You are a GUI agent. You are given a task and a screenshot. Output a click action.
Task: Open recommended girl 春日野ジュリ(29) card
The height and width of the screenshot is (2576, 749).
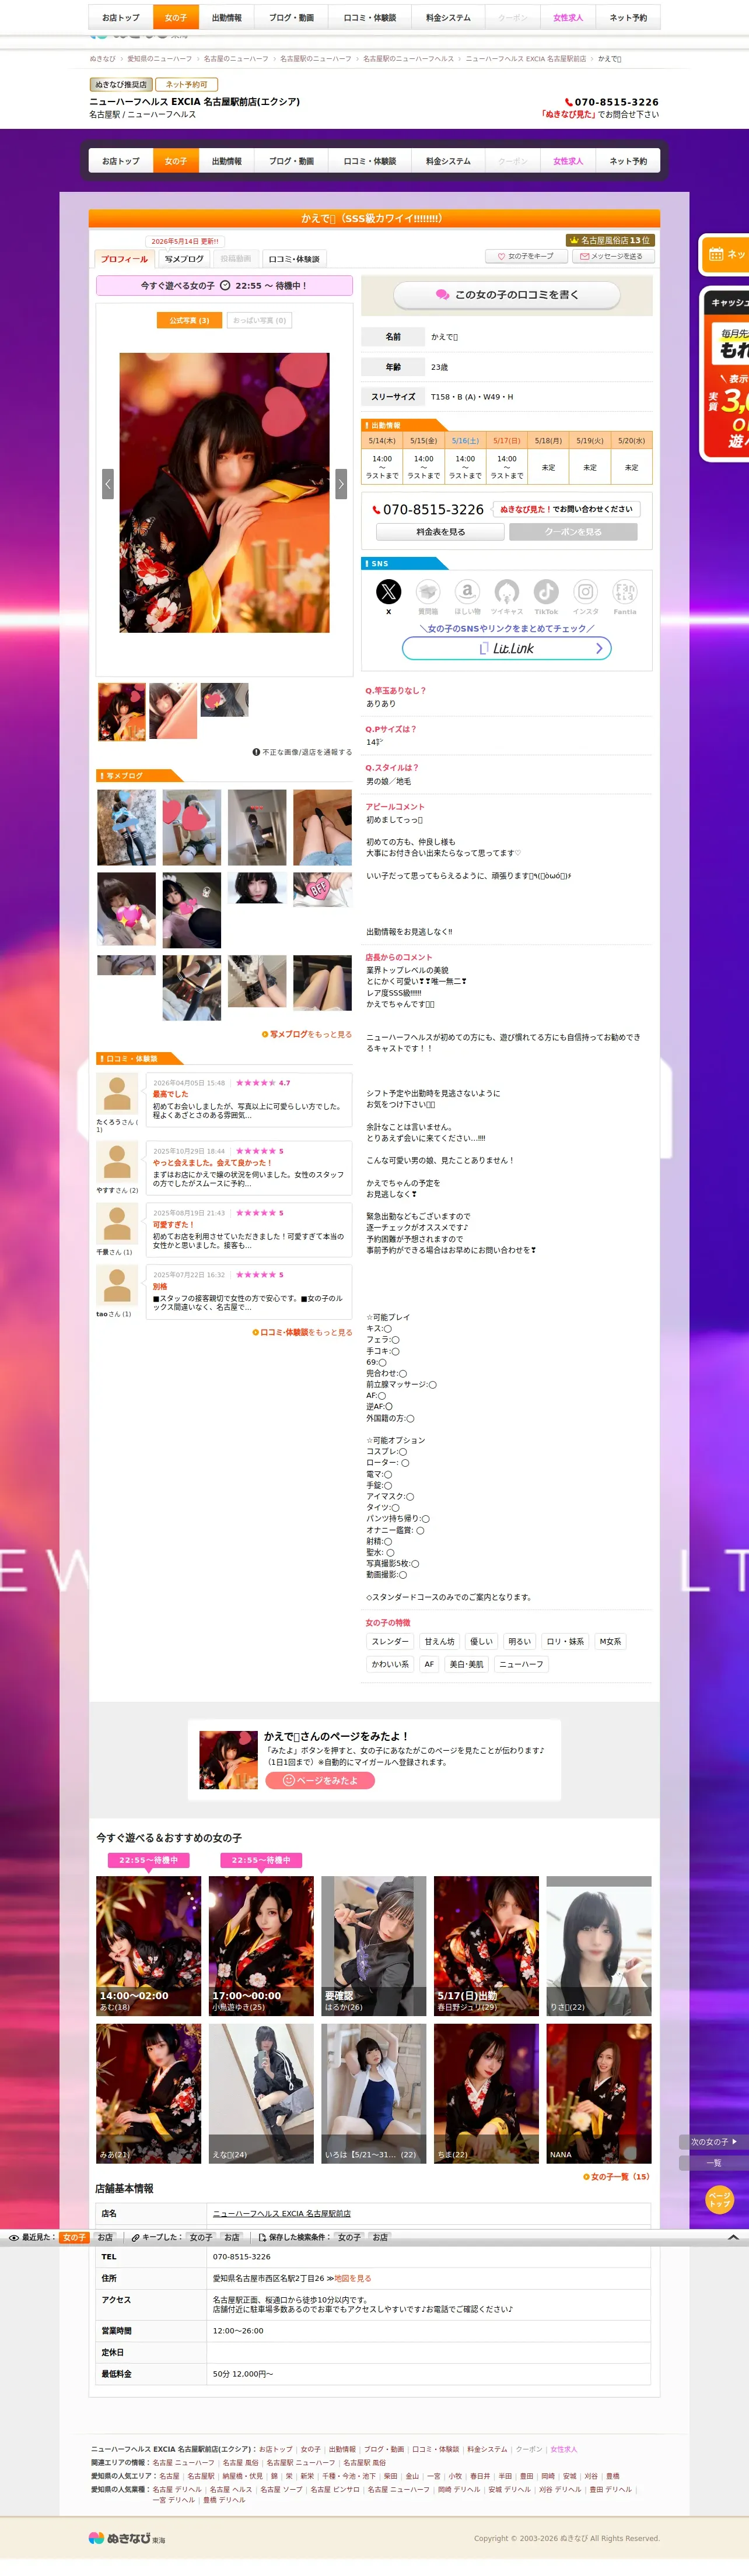[x=486, y=1945]
